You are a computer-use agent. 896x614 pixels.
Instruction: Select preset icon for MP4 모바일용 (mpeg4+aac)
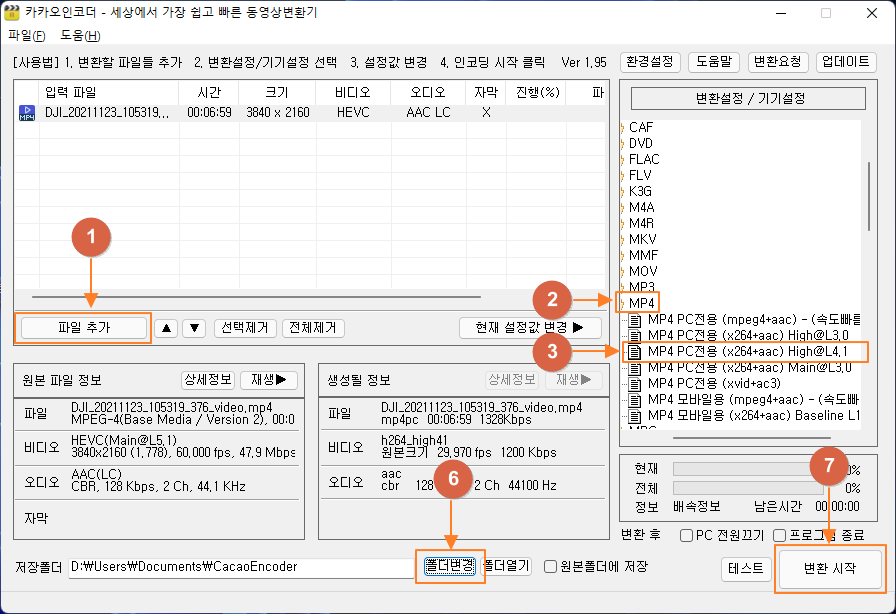coord(634,400)
